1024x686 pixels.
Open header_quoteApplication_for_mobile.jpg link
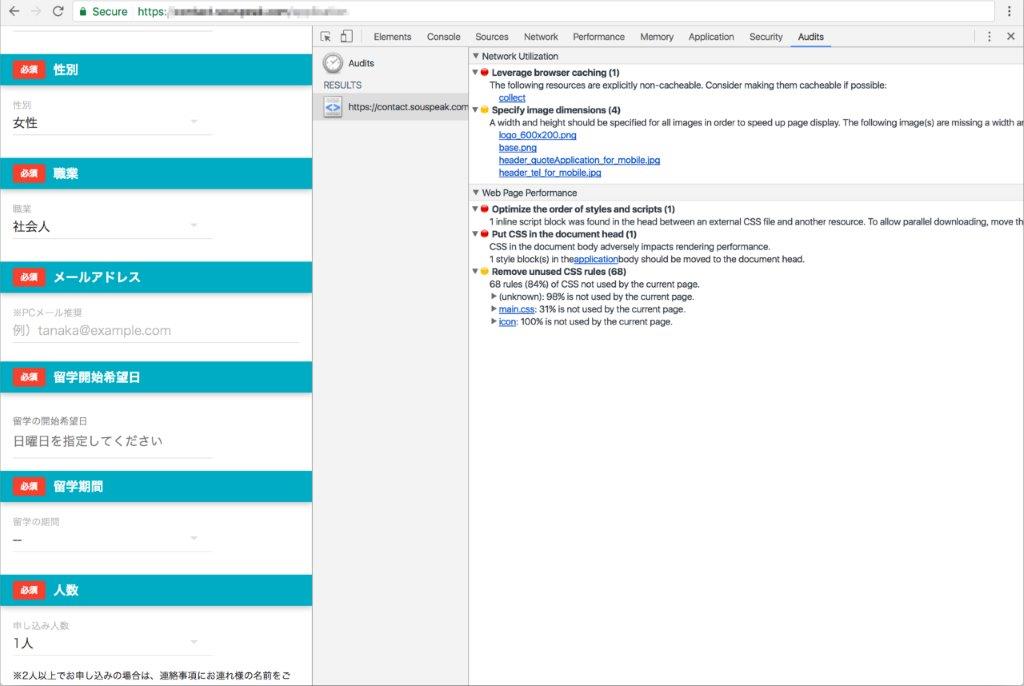tap(579, 160)
